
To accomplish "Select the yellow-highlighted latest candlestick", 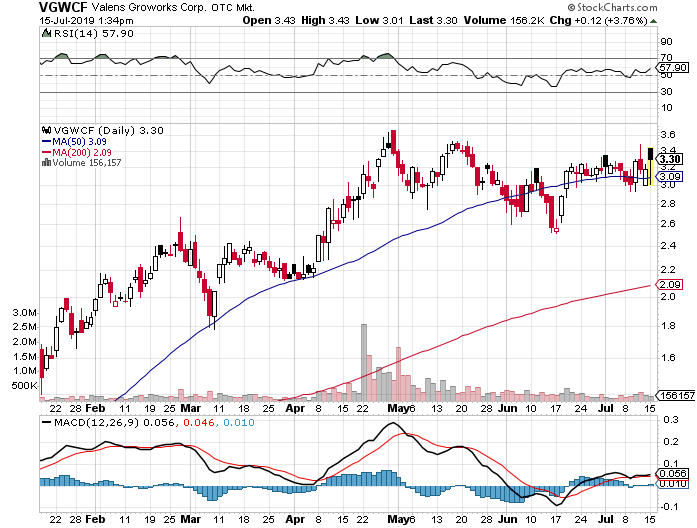I will [649, 167].
